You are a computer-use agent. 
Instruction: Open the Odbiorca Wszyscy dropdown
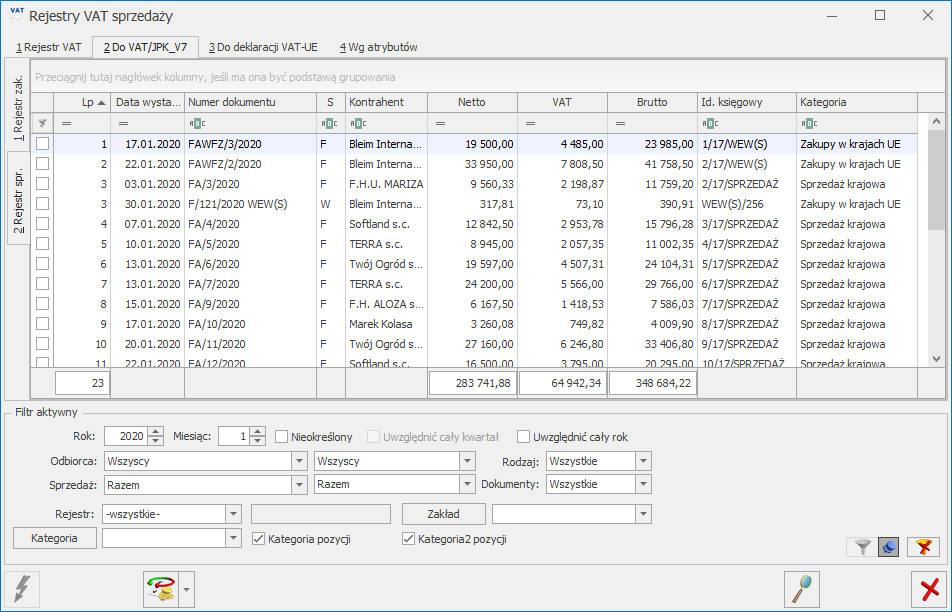(x=300, y=462)
